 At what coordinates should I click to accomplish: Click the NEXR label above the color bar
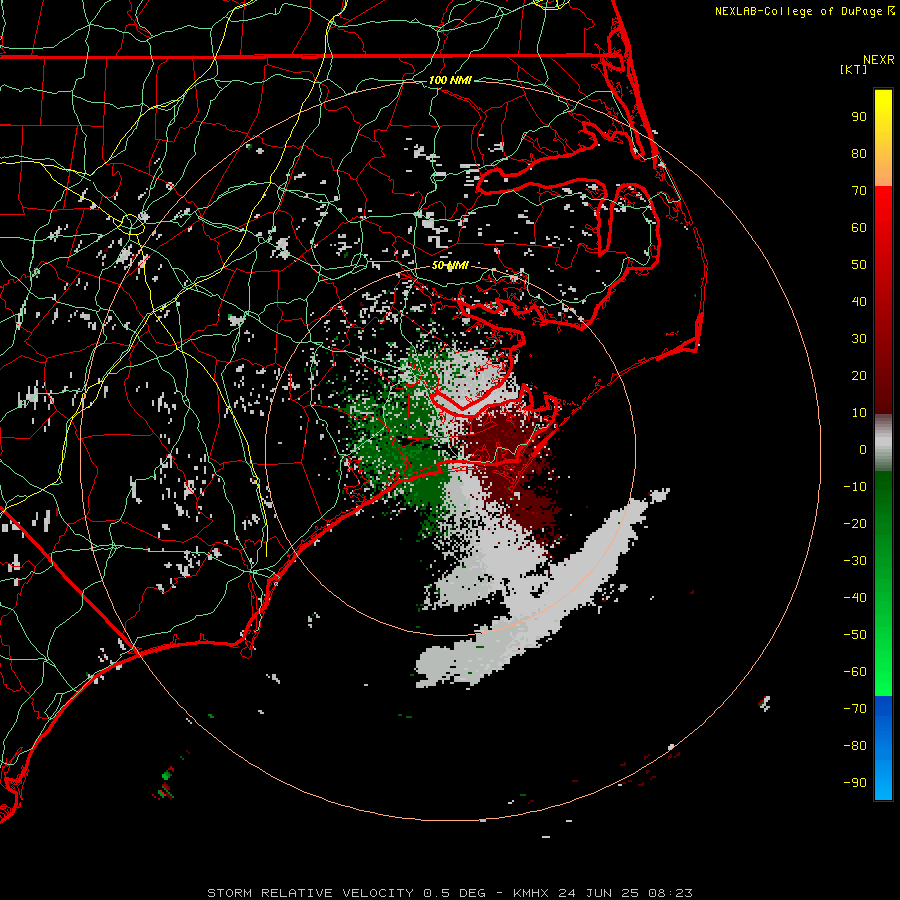[879, 60]
